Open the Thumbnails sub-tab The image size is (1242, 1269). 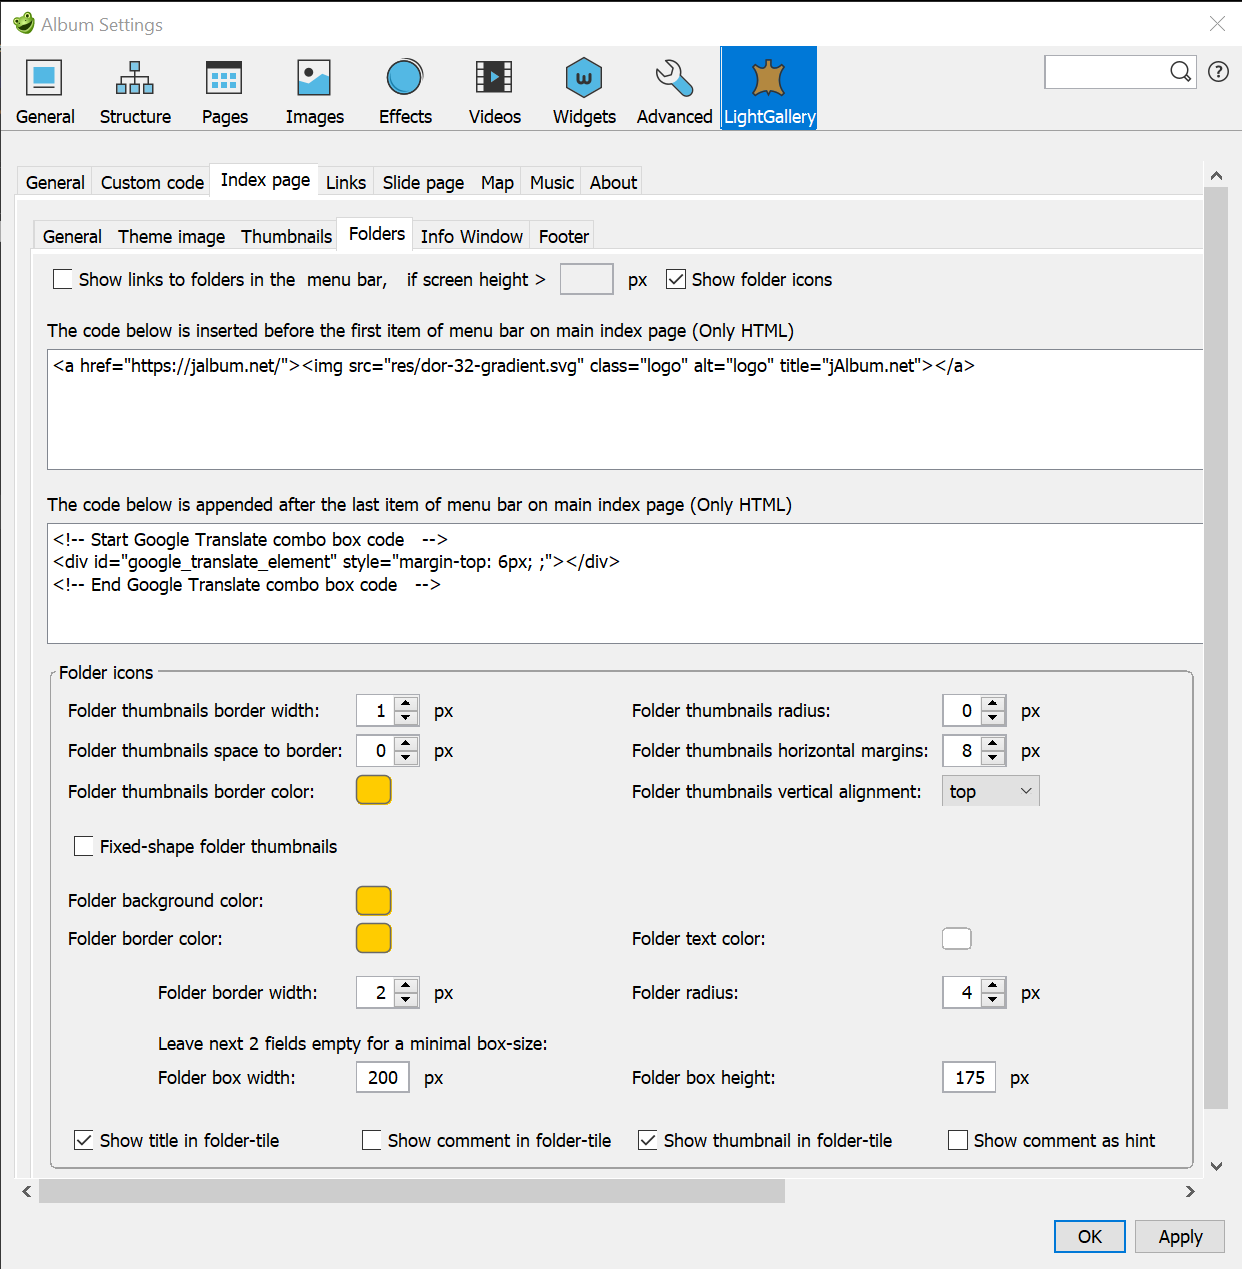tap(286, 236)
